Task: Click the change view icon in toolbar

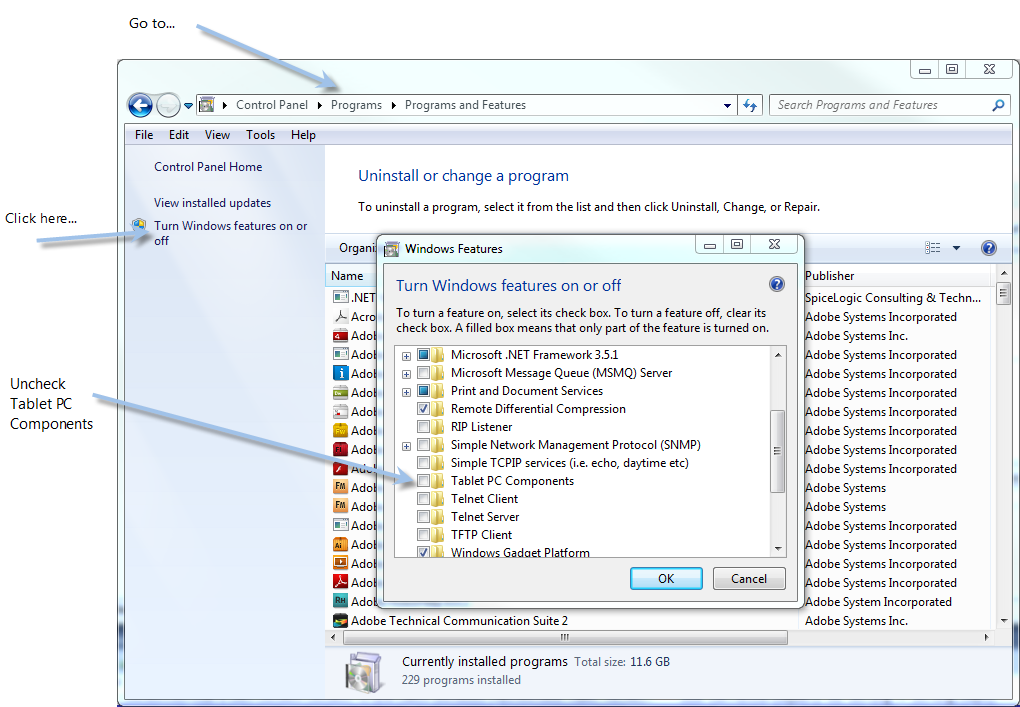Action: (x=932, y=247)
